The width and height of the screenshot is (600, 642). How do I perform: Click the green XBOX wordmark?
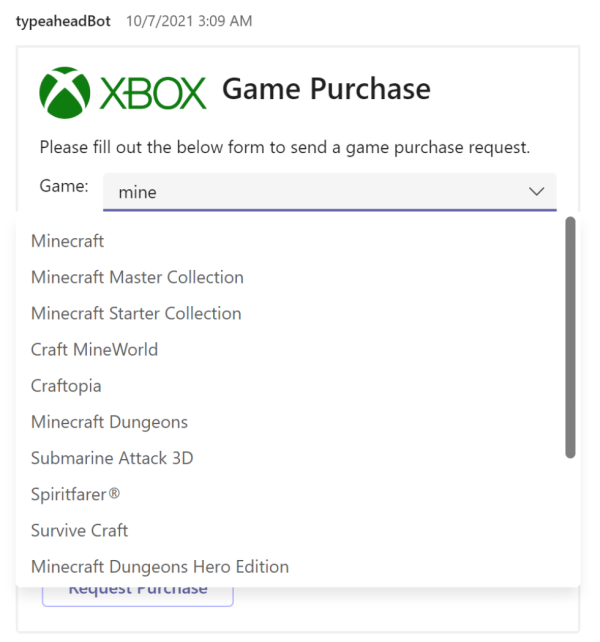pos(153,94)
